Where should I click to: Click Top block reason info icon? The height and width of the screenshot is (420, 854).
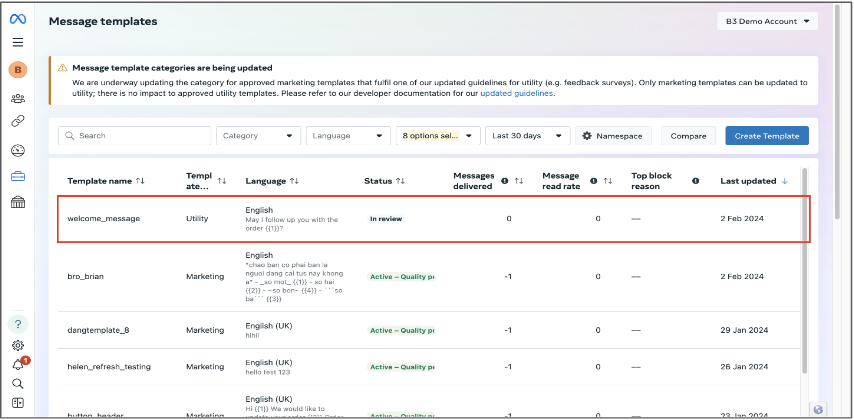[x=696, y=181]
